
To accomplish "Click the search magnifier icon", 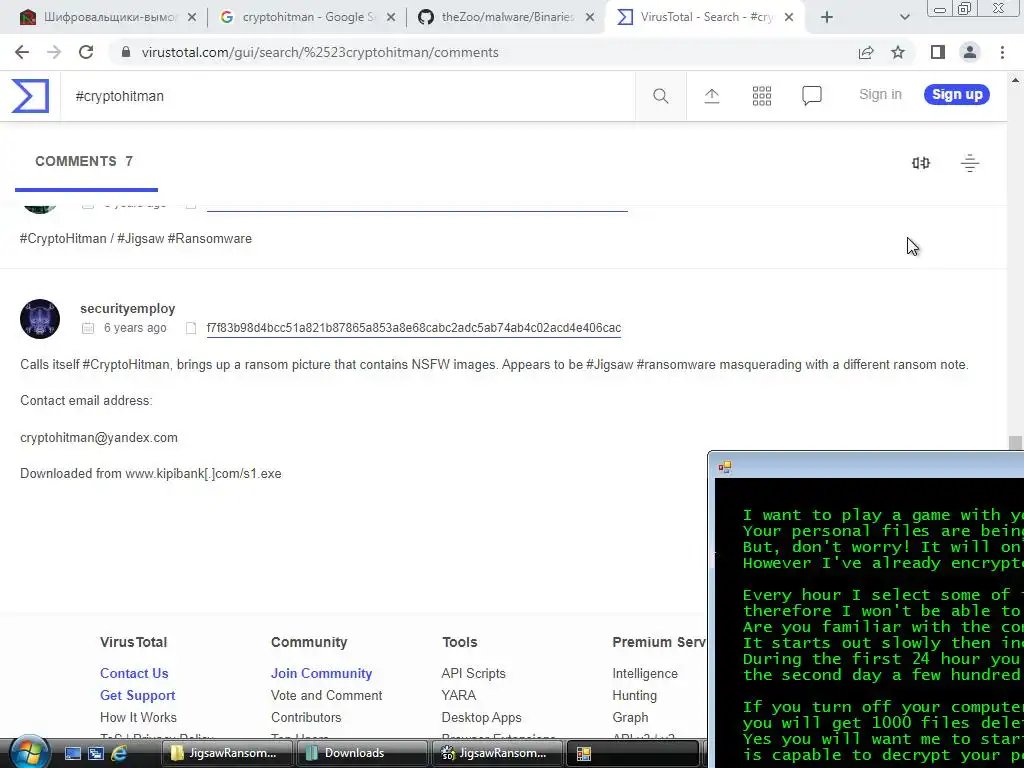I will 660,96.
